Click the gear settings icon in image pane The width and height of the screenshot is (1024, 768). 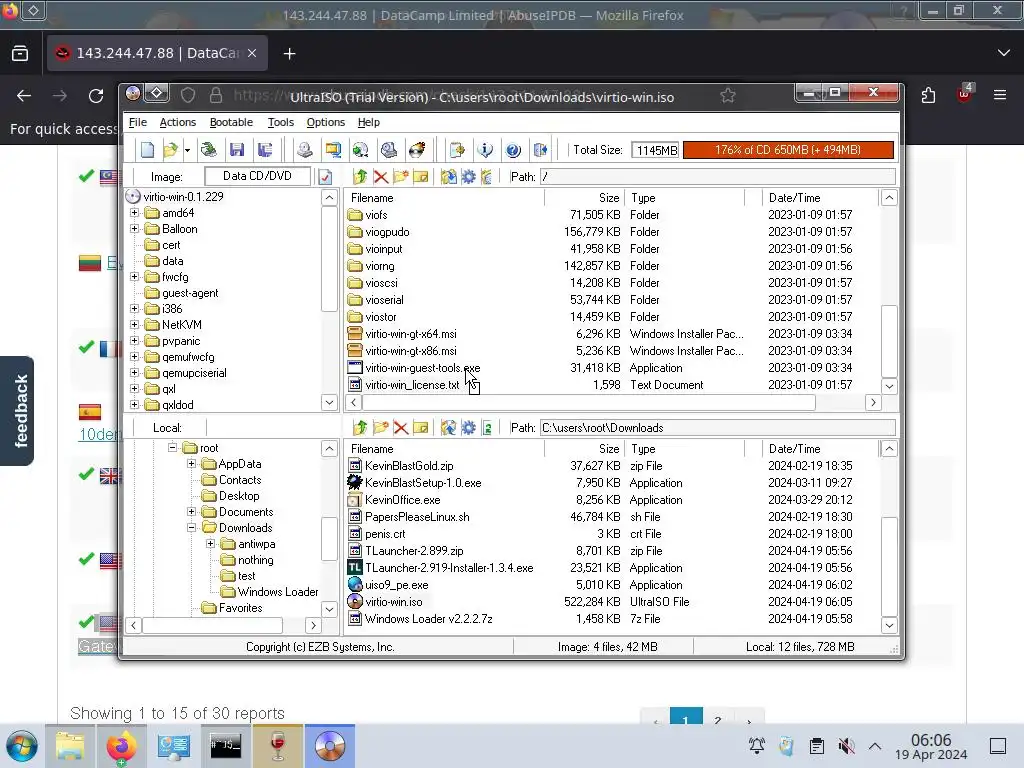(468, 176)
